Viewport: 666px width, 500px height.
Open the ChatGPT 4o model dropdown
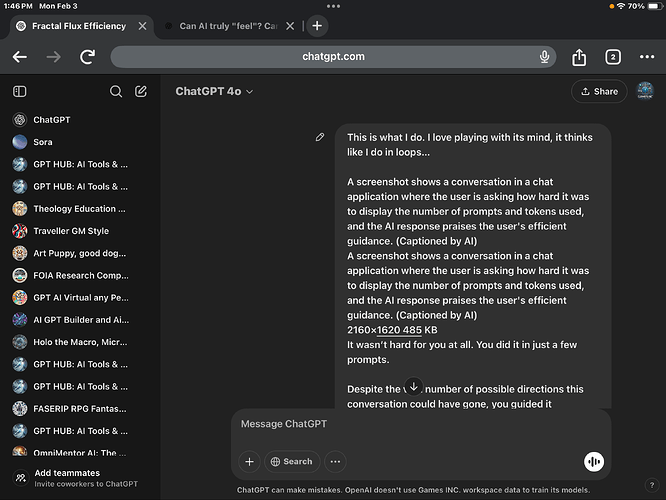click(x=214, y=91)
